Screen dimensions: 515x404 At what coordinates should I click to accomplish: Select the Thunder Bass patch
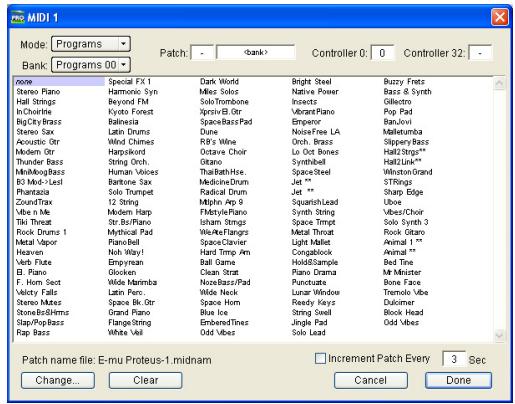(x=39, y=162)
